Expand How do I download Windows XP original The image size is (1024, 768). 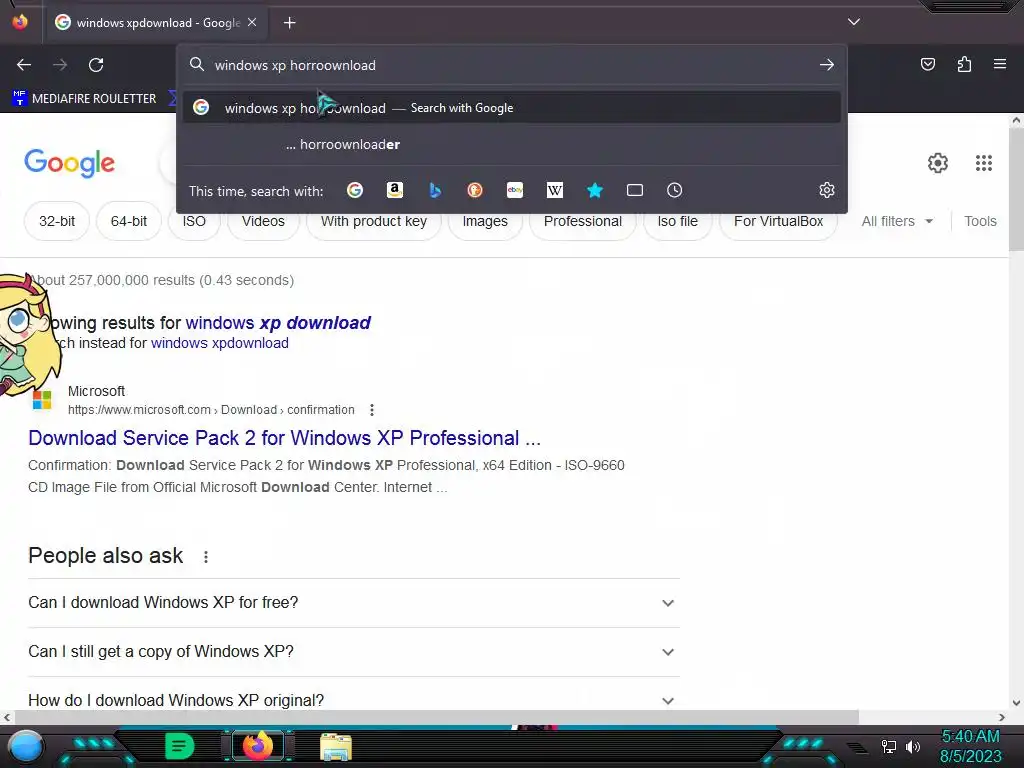click(353, 700)
